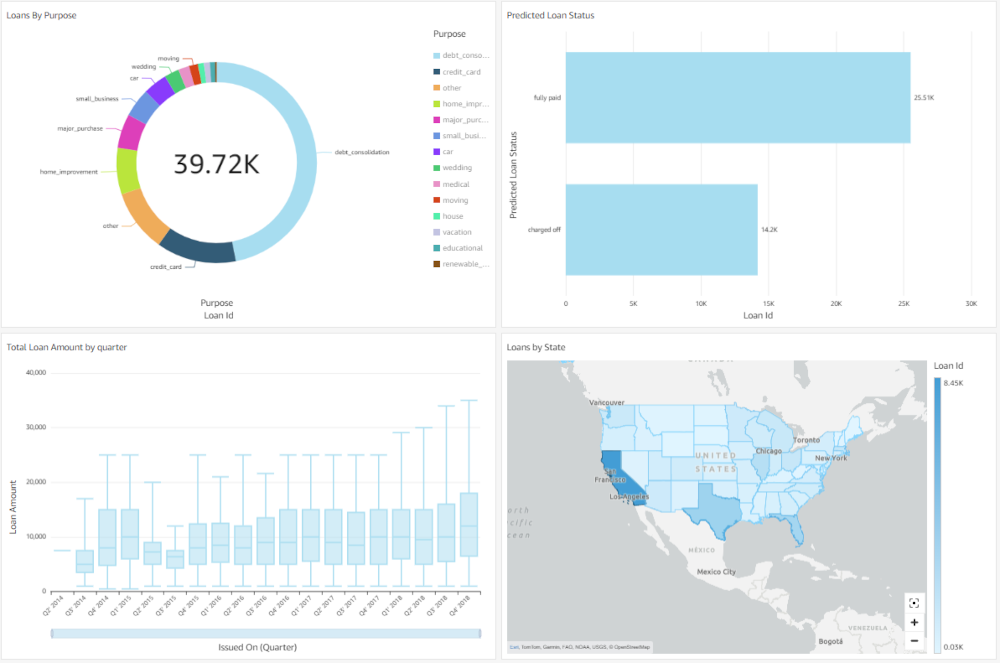
Task: Click the TomTom attribution link
Action: [528, 648]
